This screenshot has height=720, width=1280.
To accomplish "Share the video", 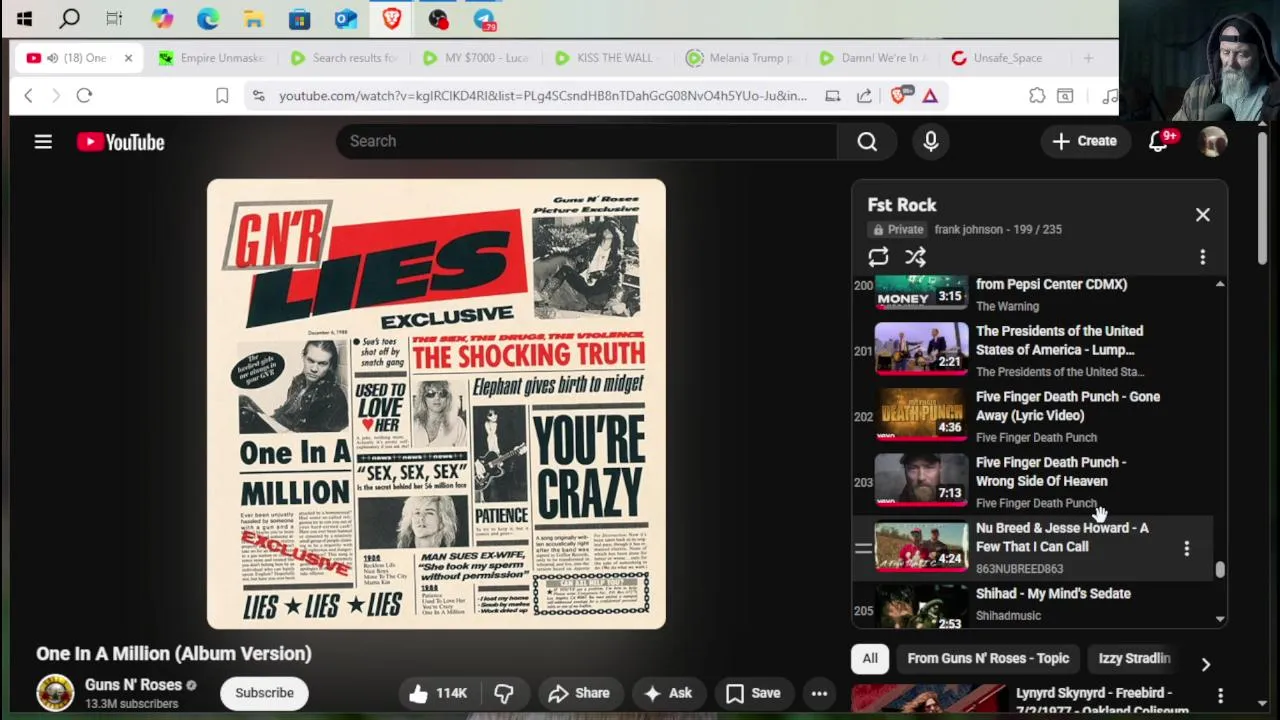I will click(x=578, y=693).
